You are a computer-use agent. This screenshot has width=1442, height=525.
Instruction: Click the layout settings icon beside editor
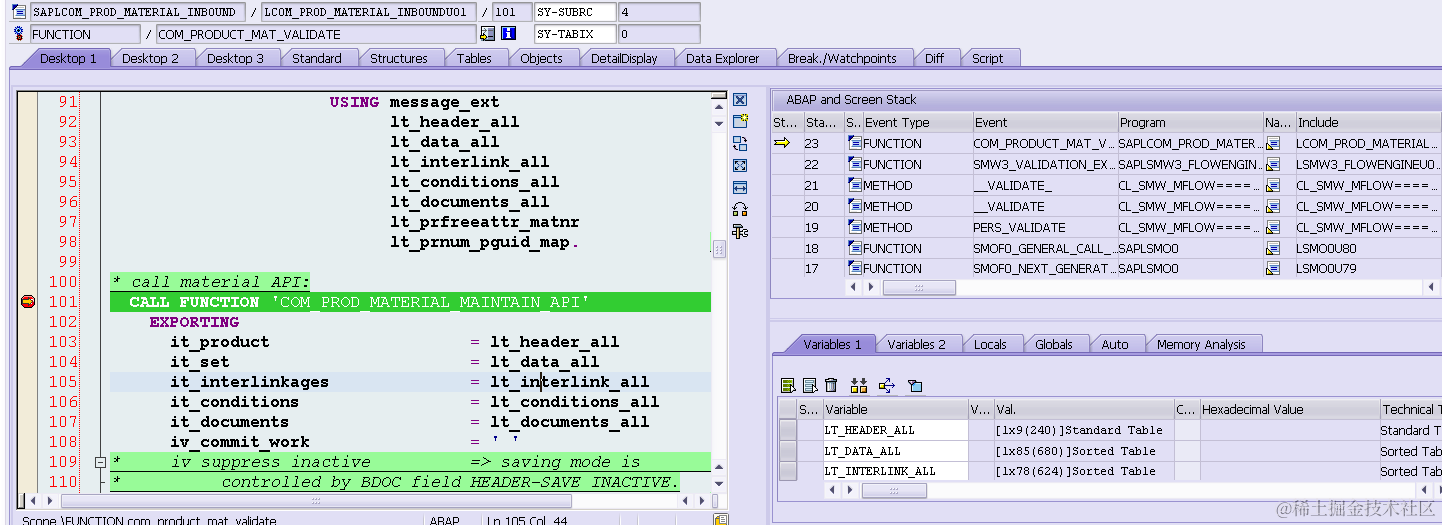click(740, 231)
